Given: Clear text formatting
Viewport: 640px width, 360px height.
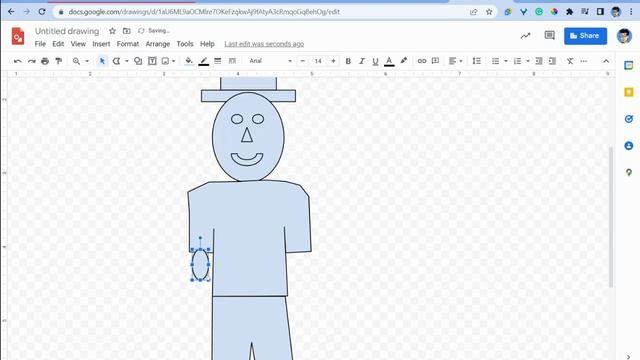Looking at the screenshot, I should pyautogui.click(x=570, y=61).
